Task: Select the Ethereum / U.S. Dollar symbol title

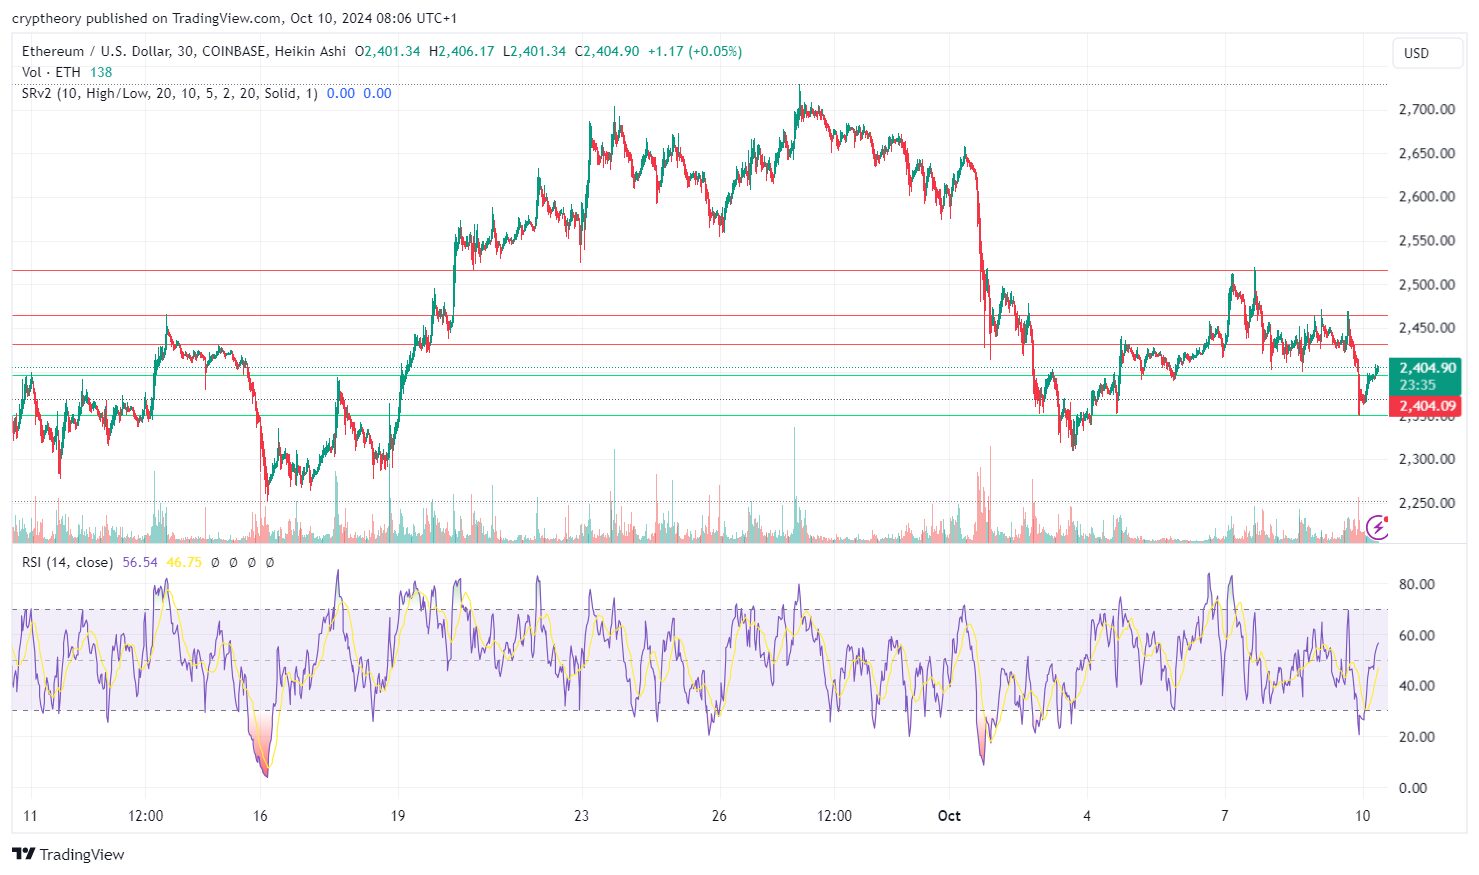Action: tap(92, 51)
